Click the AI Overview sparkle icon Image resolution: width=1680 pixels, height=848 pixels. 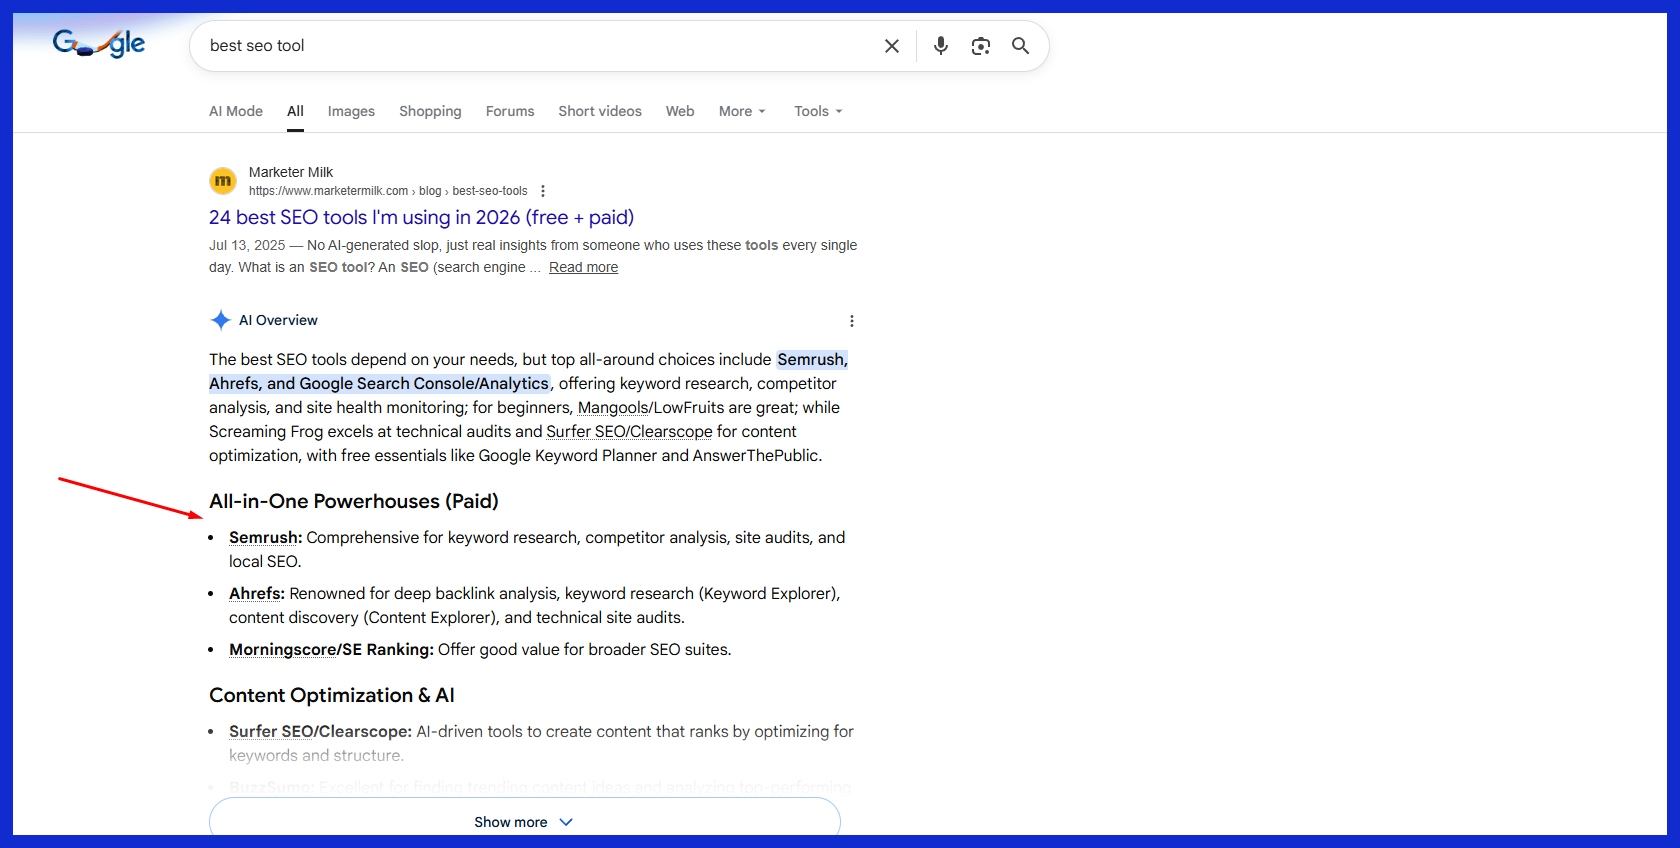pyautogui.click(x=221, y=320)
